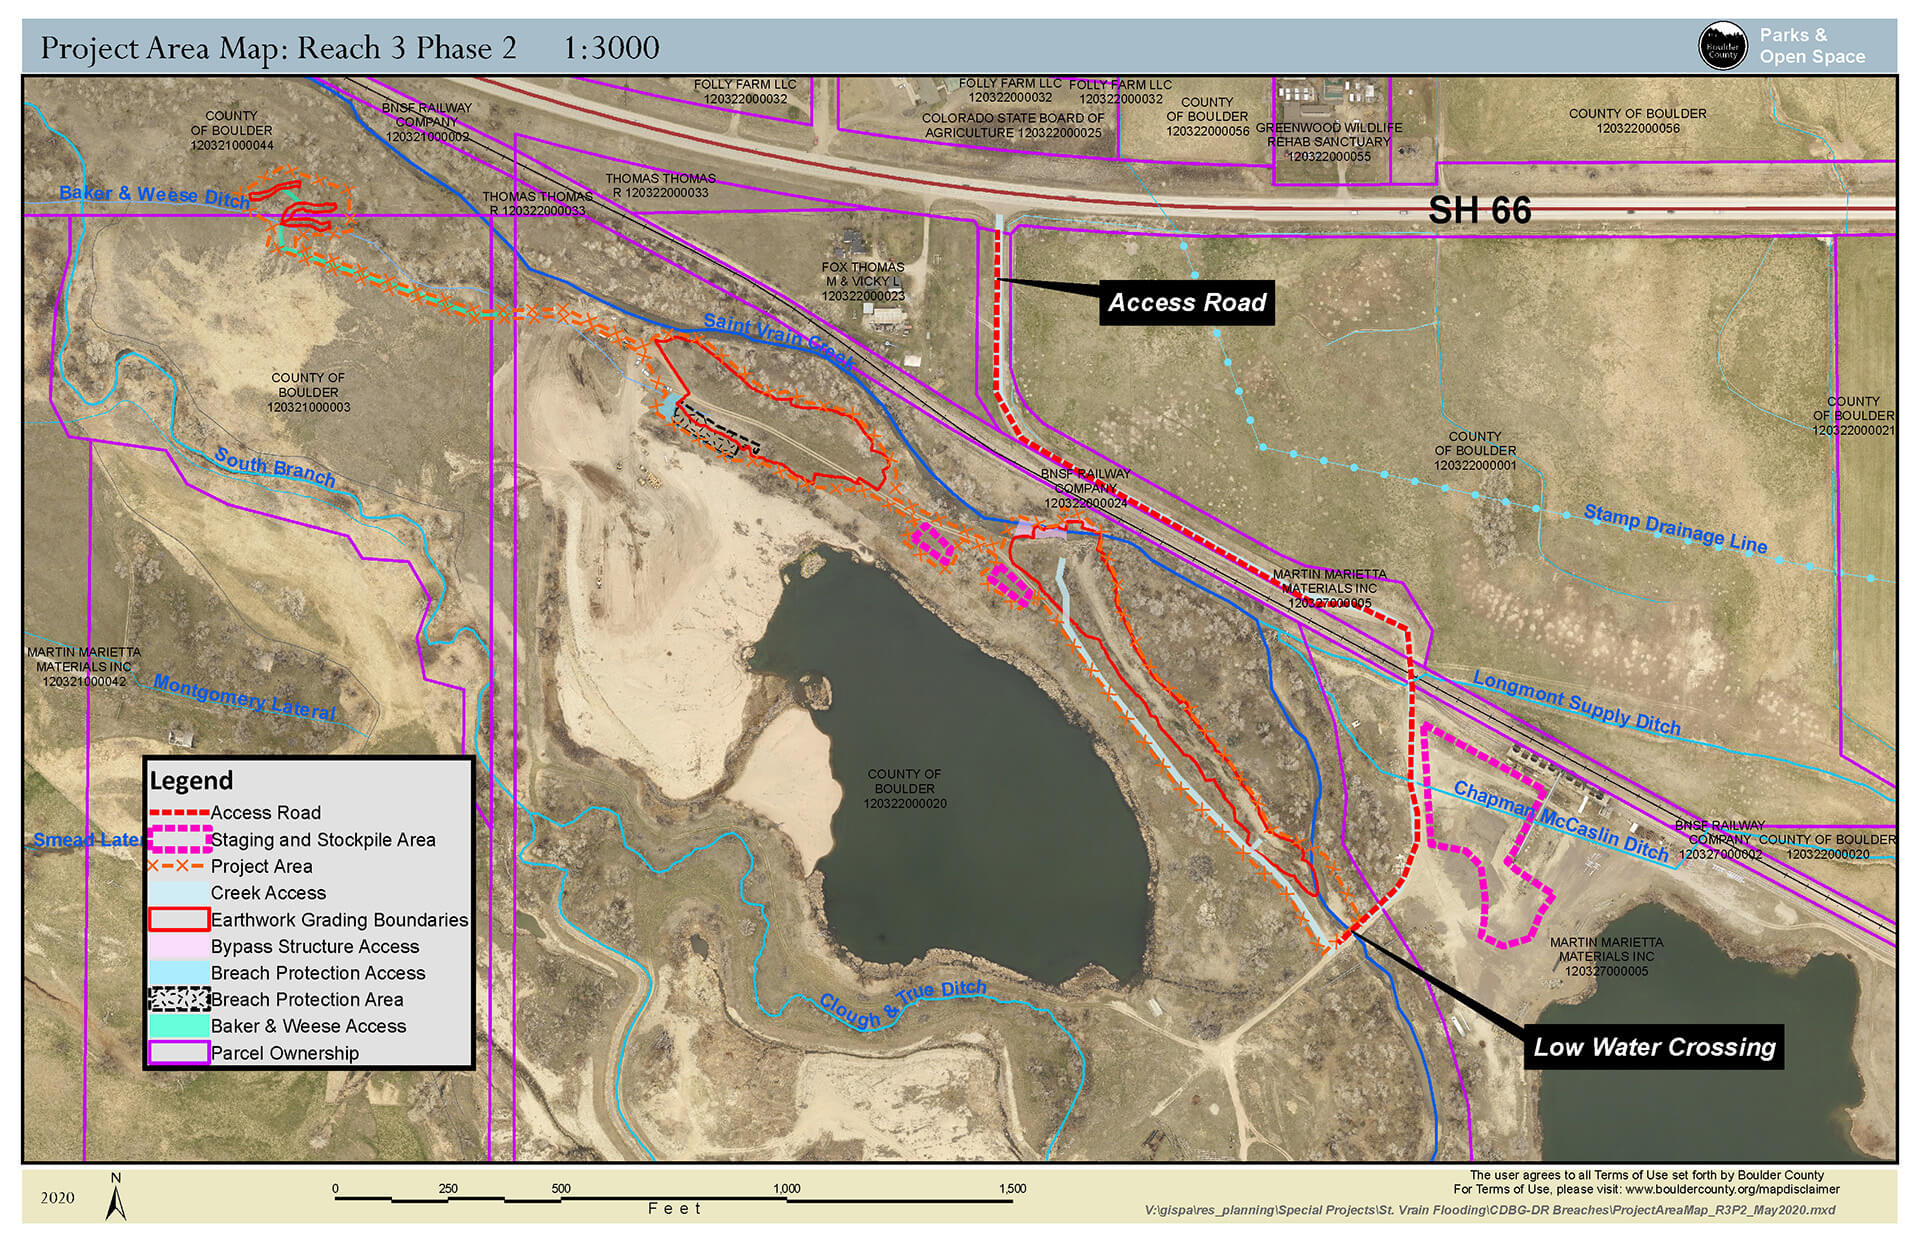This screenshot has width=1920, height=1242.
Task: Click the 'Breach Protection Area' legend text
Action: coord(307,1000)
